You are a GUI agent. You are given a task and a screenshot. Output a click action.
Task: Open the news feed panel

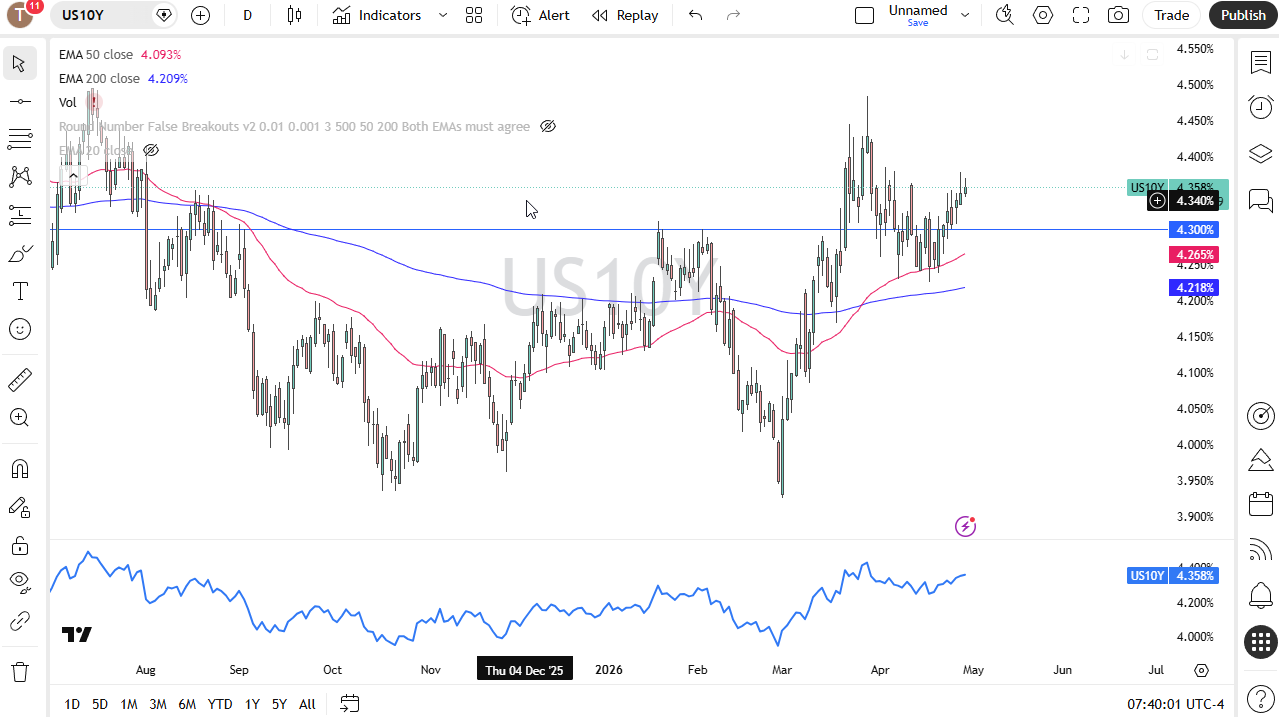pos(1260,550)
